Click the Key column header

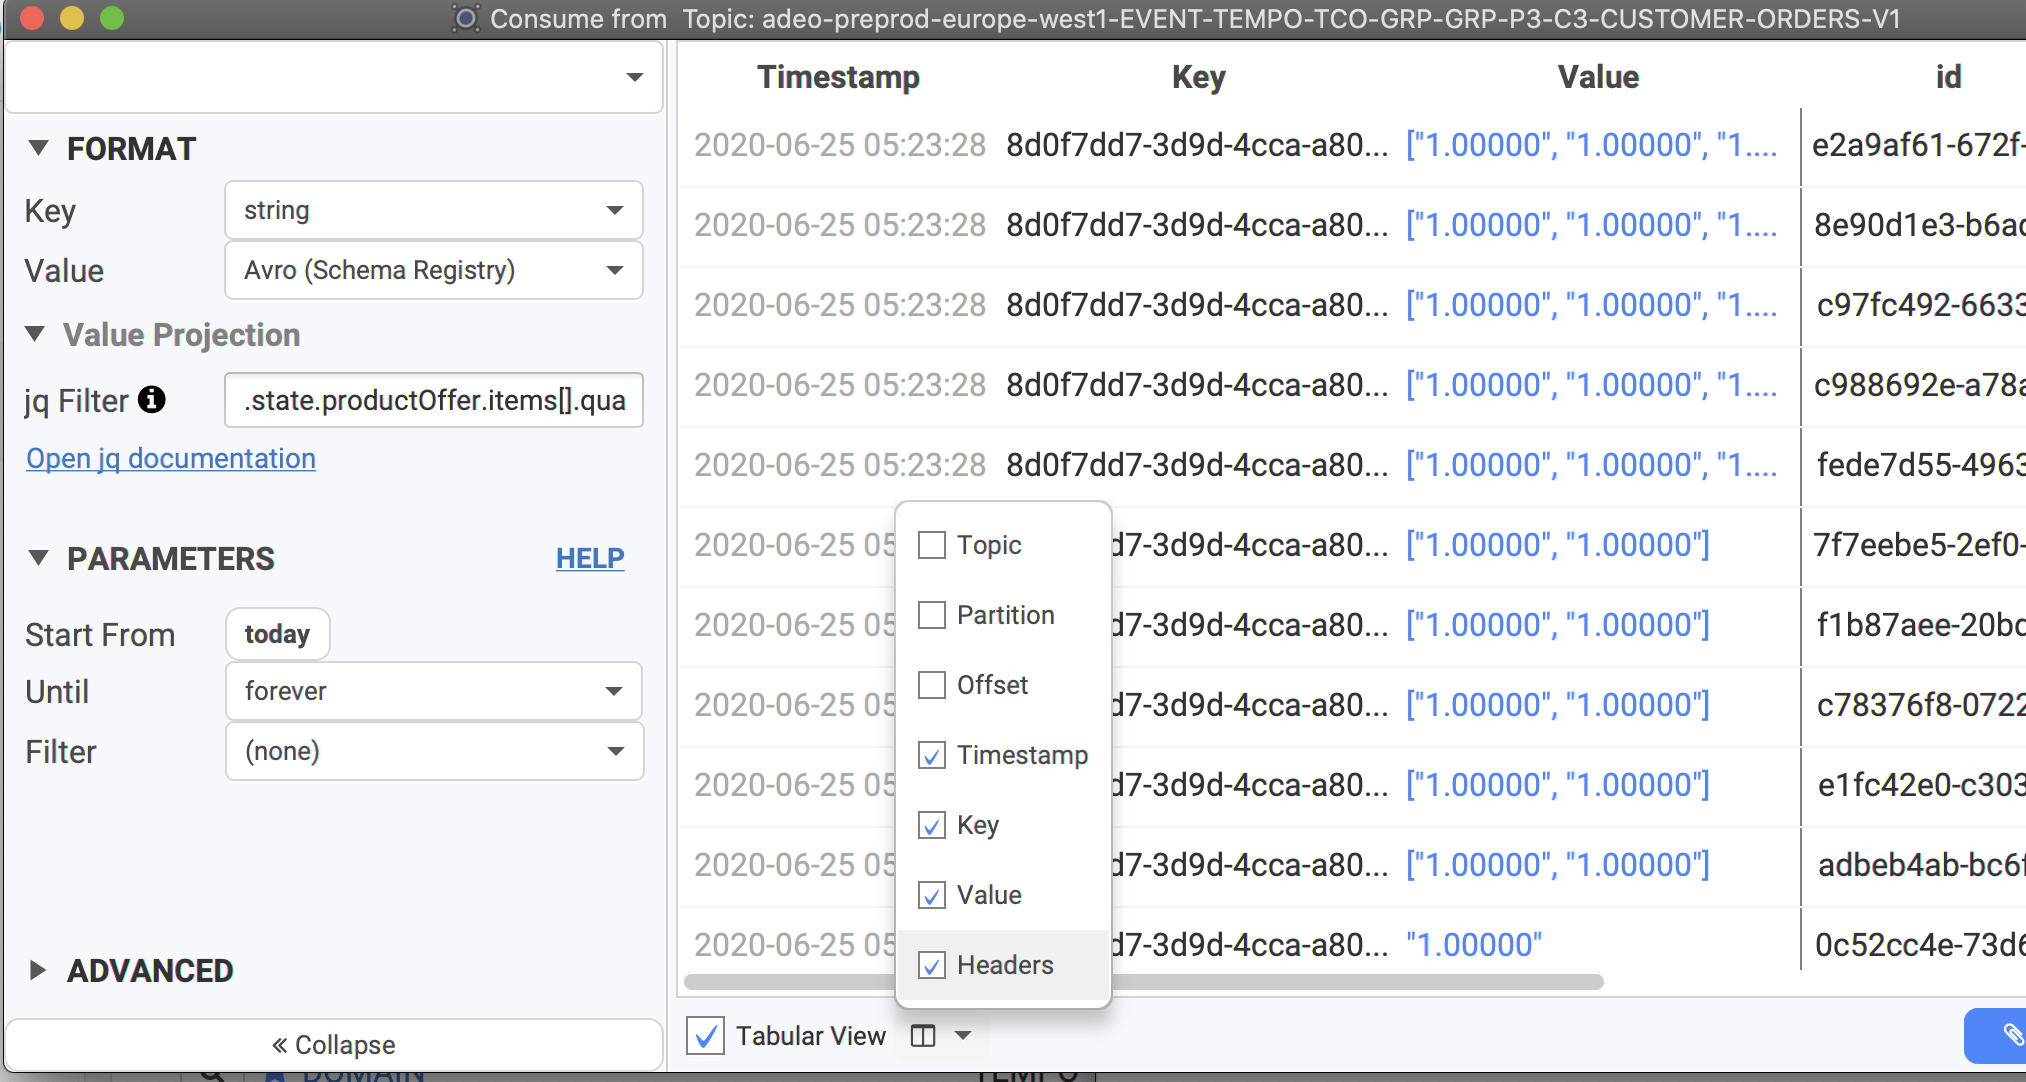(x=1198, y=77)
